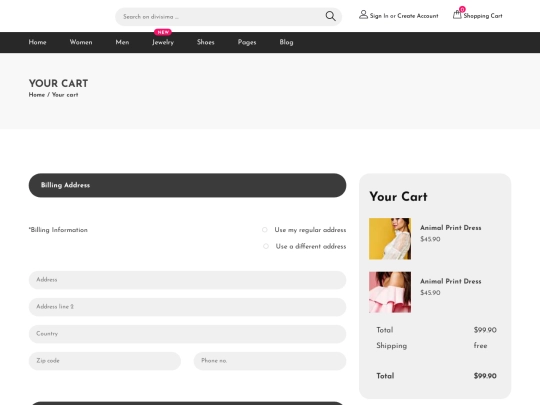540x405 pixels.
Task: Click the second Animal Print Dress title
Action: coord(450,281)
